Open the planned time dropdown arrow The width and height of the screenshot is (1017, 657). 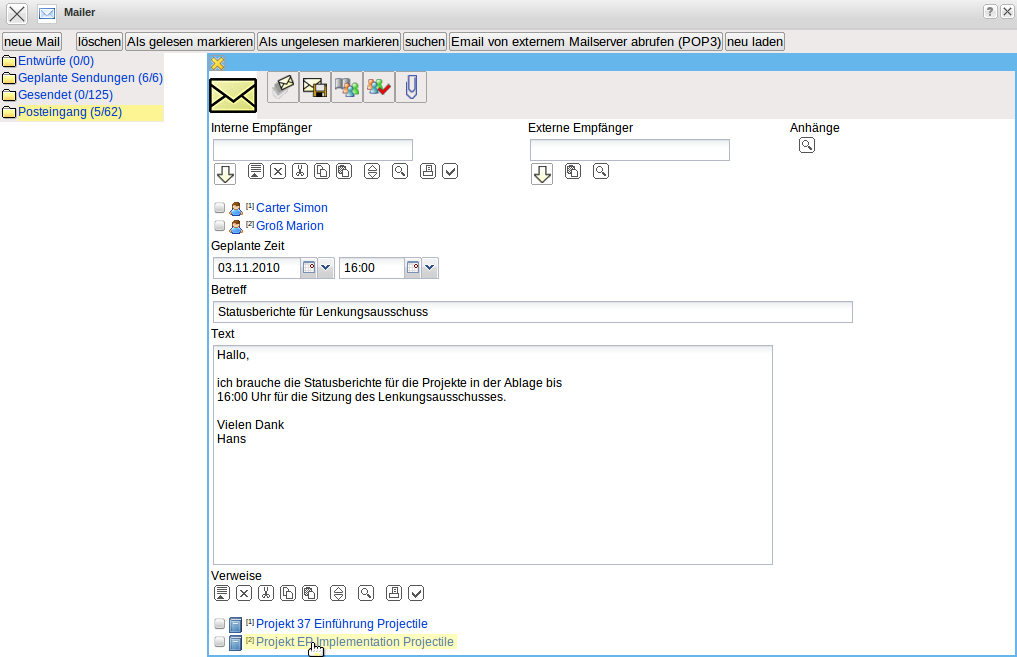pyautogui.click(x=430, y=268)
